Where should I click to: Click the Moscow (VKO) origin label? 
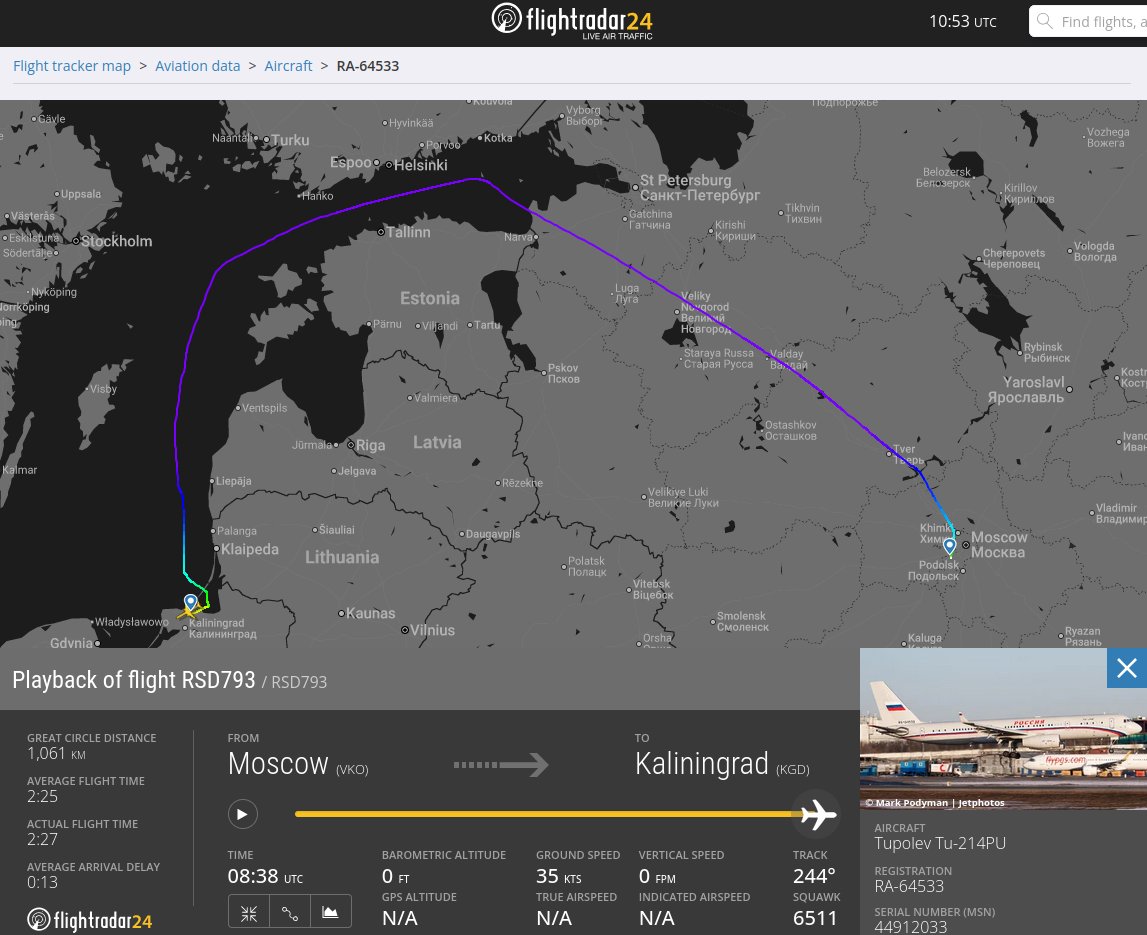[298, 765]
